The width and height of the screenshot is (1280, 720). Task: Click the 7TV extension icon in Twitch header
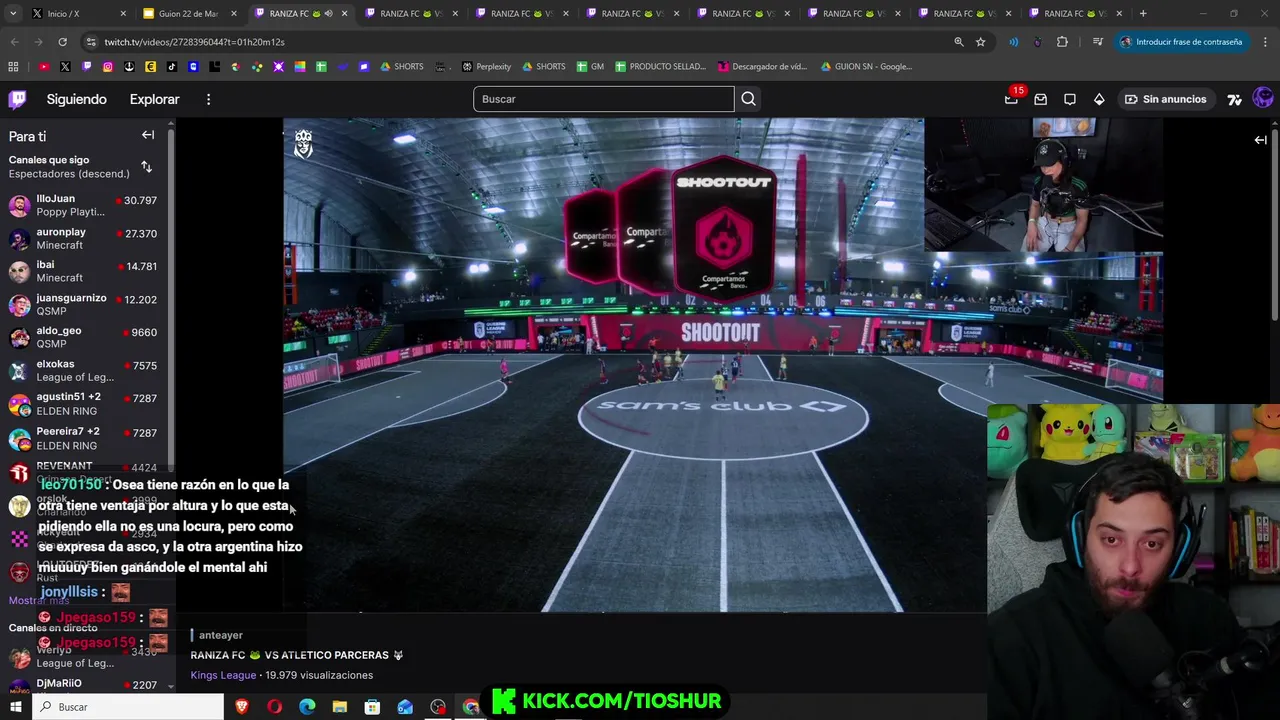point(1234,99)
